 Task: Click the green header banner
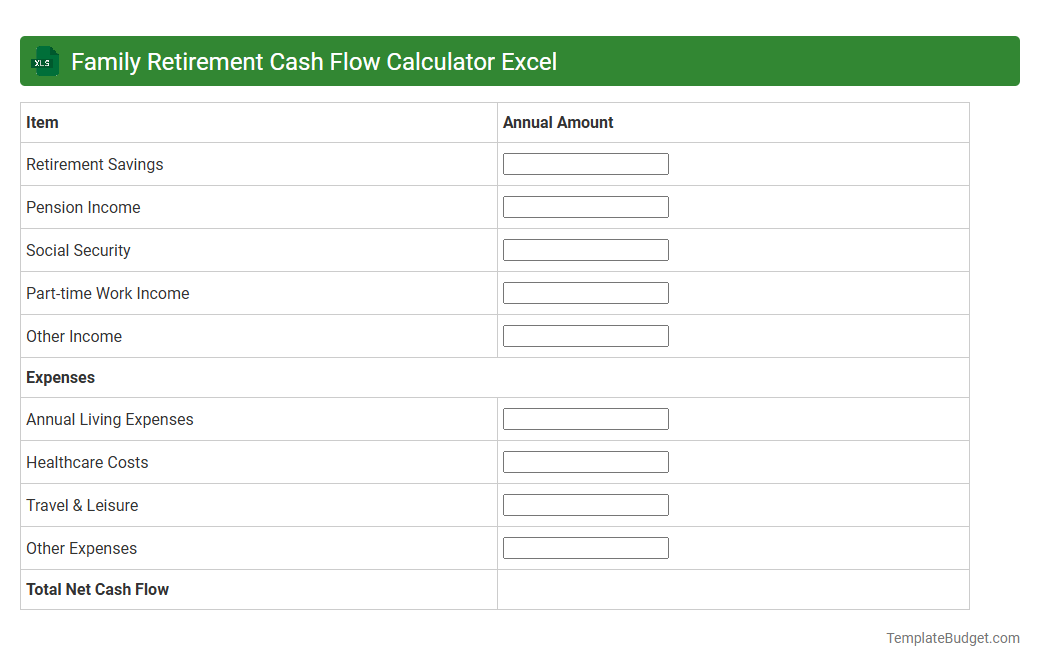[700, 61]
